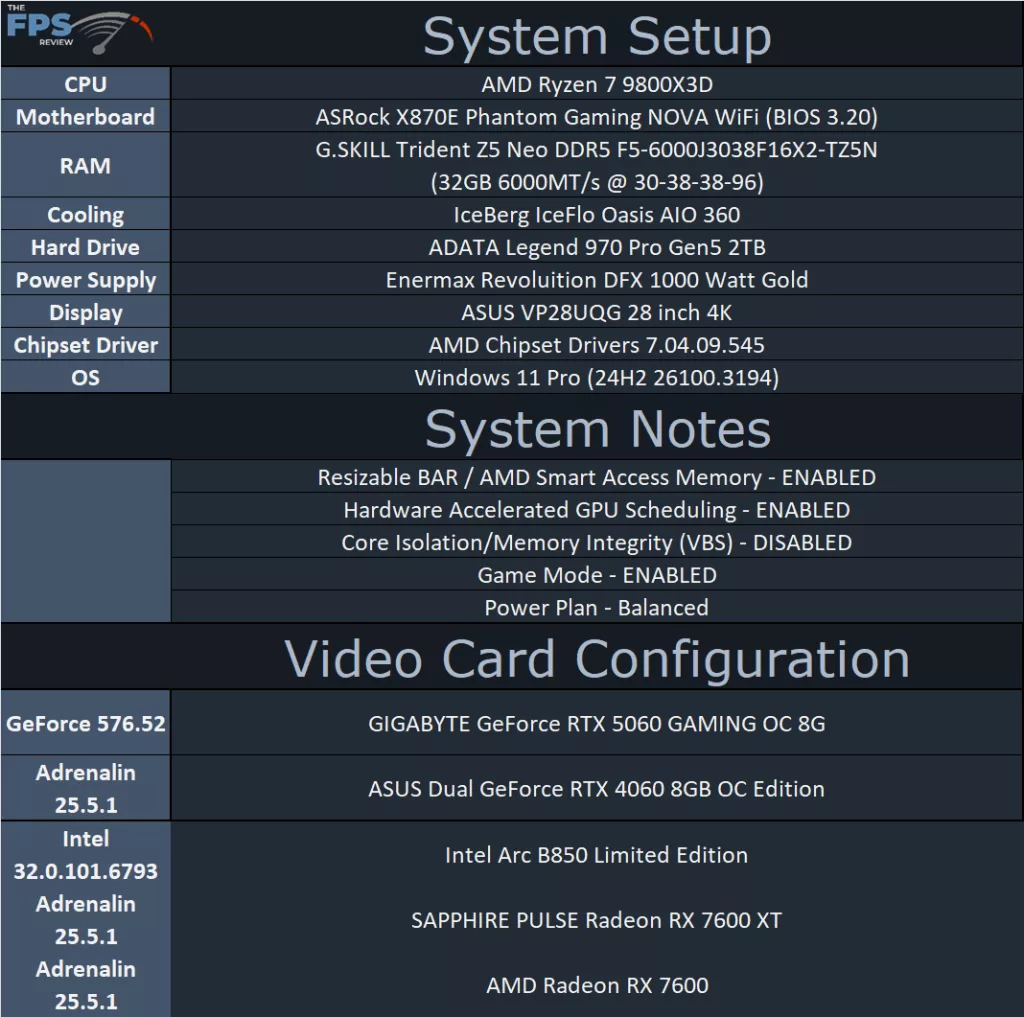Select the Game Mode - ENABLED line
Image resolution: width=1024 pixels, height=1017 pixels.
[597, 575]
